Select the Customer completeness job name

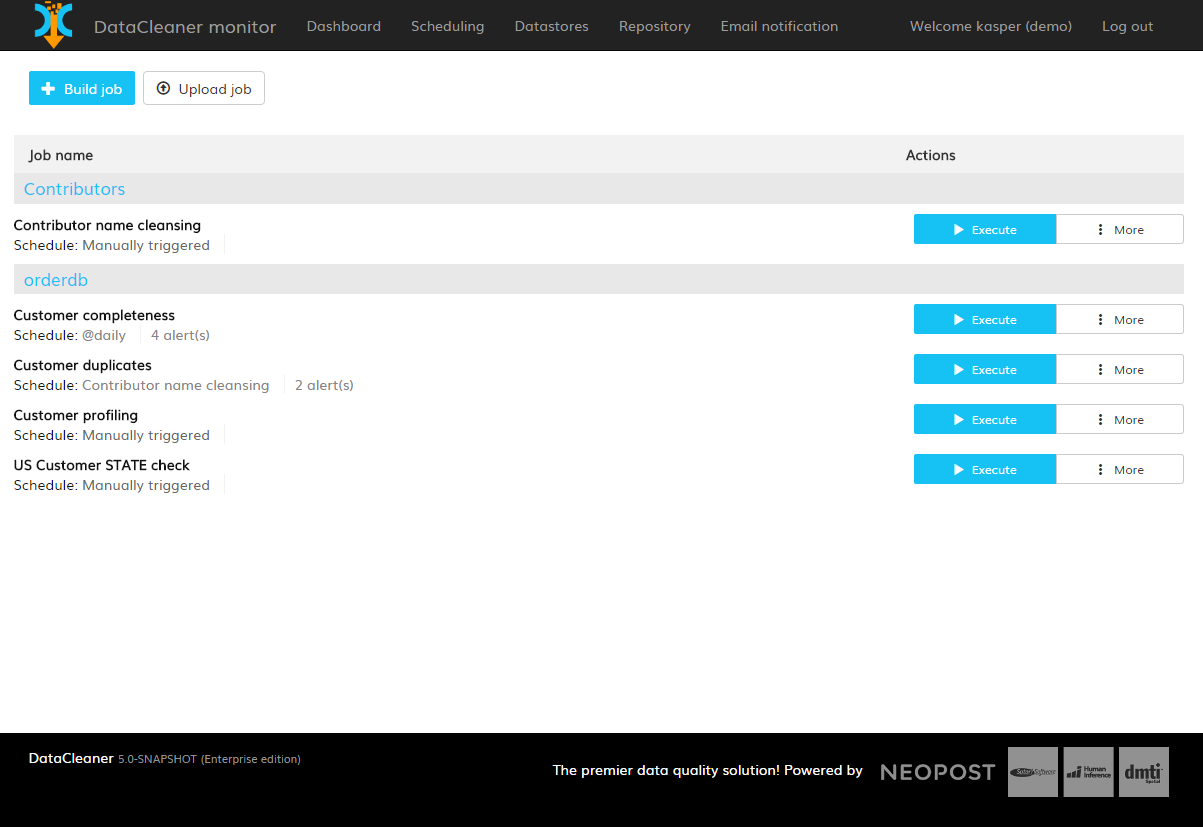pyautogui.click(x=94, y=315)
